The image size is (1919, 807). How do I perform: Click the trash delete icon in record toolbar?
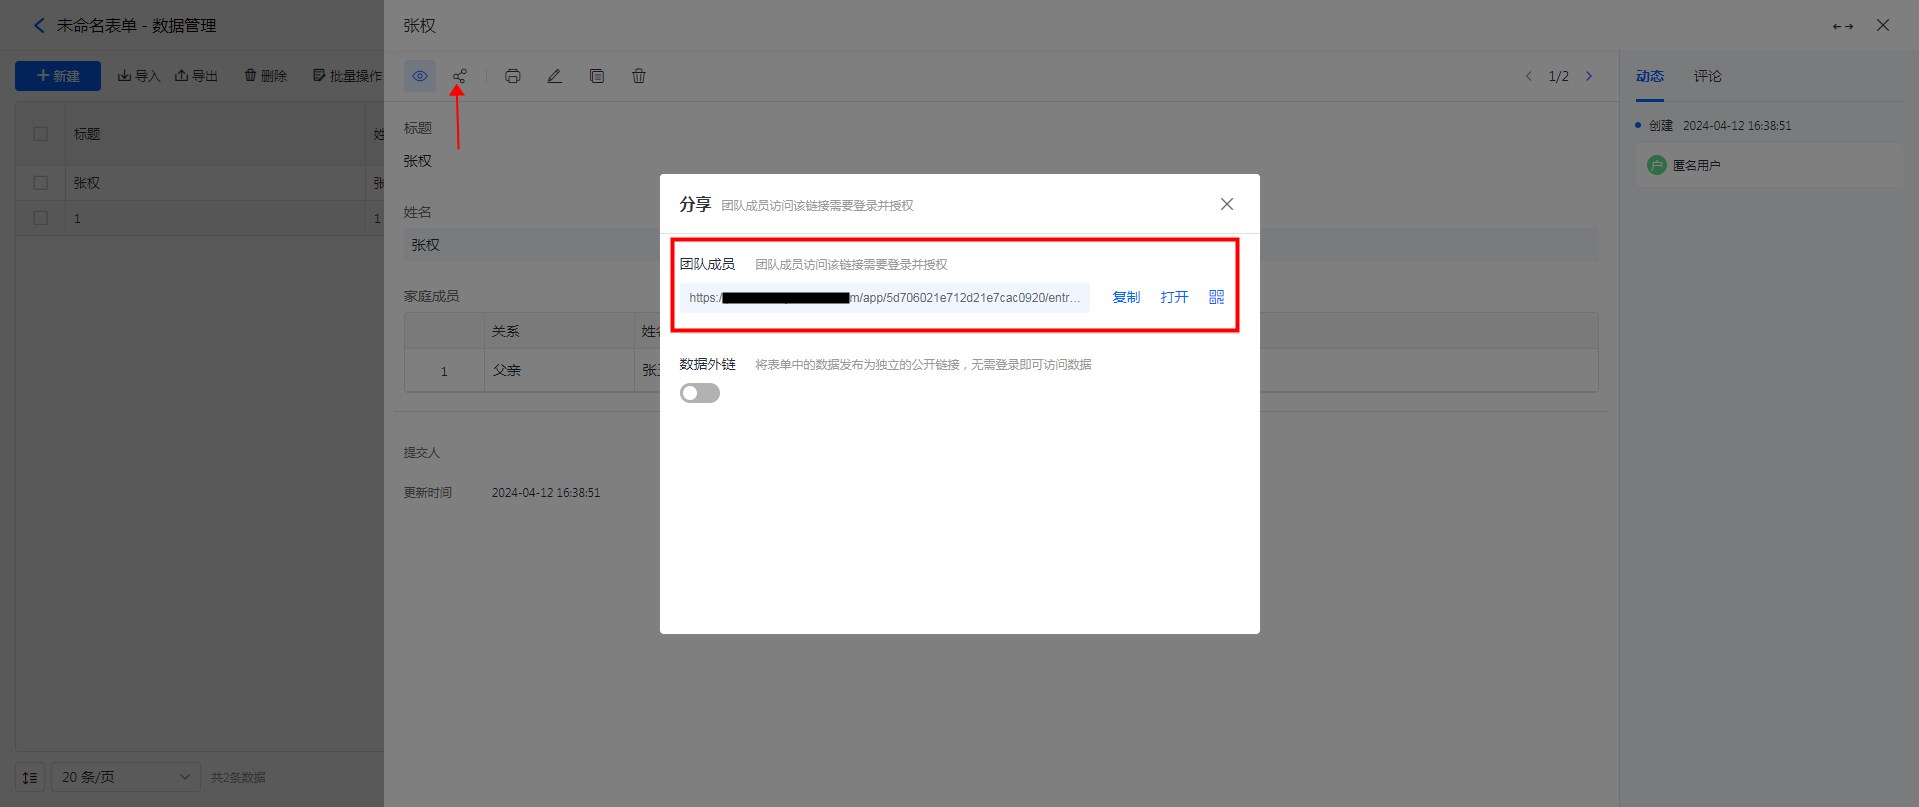coord(639,76)
